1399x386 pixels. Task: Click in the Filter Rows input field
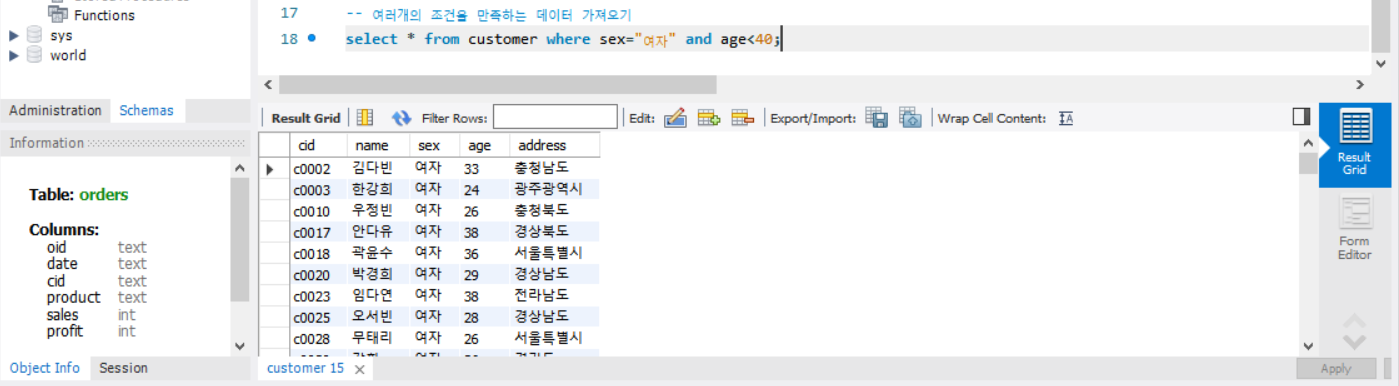[x=555, y=118]
